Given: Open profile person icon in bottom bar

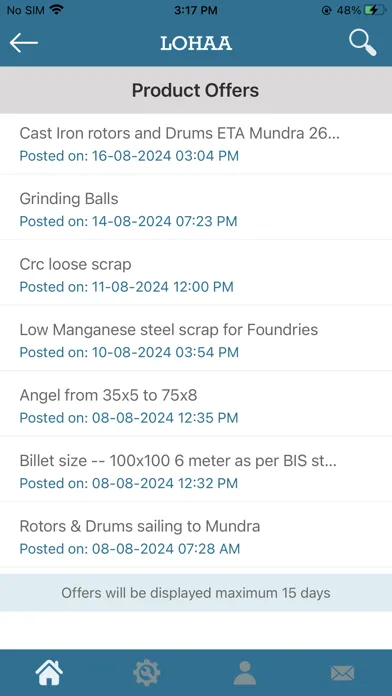Looking at the screenshot, I should tap(245, 673).
